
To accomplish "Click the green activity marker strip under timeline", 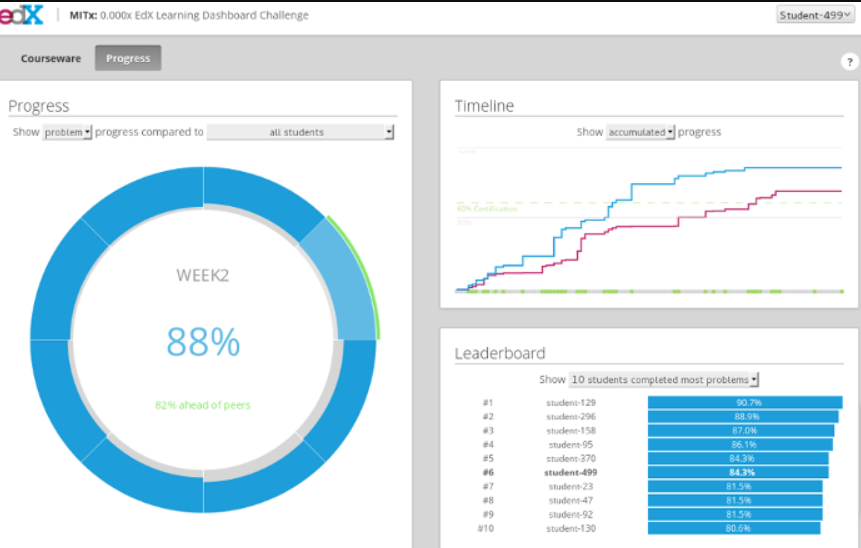I will tap(649, 292).
